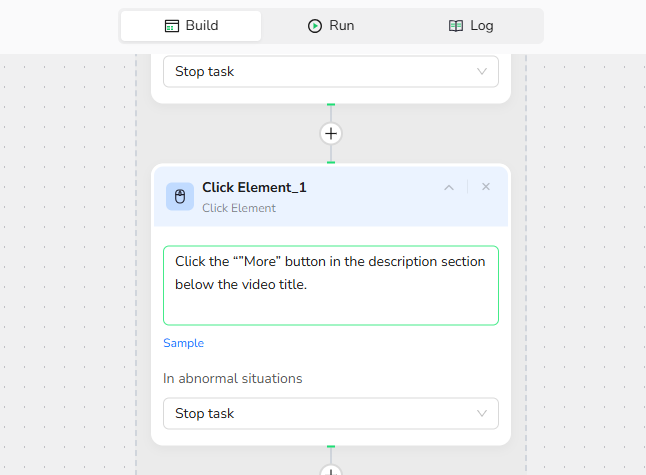Click the Sample link
Image resolution: width=646 pixels, height=475 pixels.
pos(183,343)
